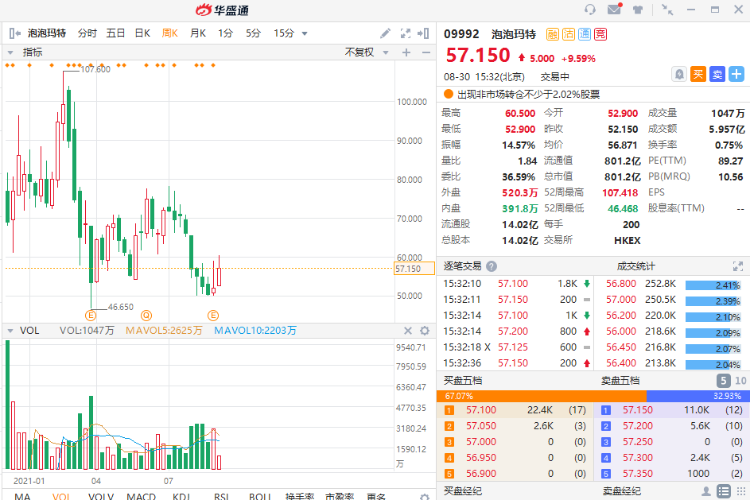Open the skin theme shirt icon
This screenshot has width=750, height=500.
[638, 10]
